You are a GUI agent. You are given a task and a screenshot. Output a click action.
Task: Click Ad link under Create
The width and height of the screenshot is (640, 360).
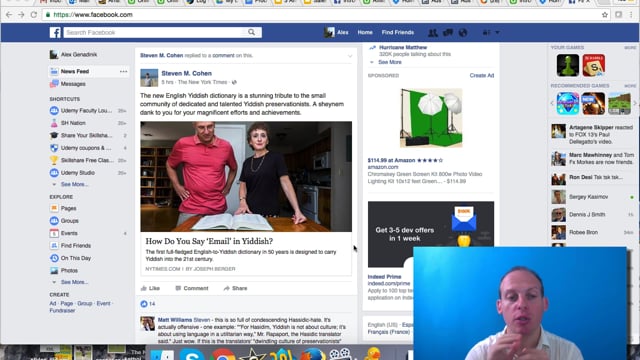[x=53, y=304]
